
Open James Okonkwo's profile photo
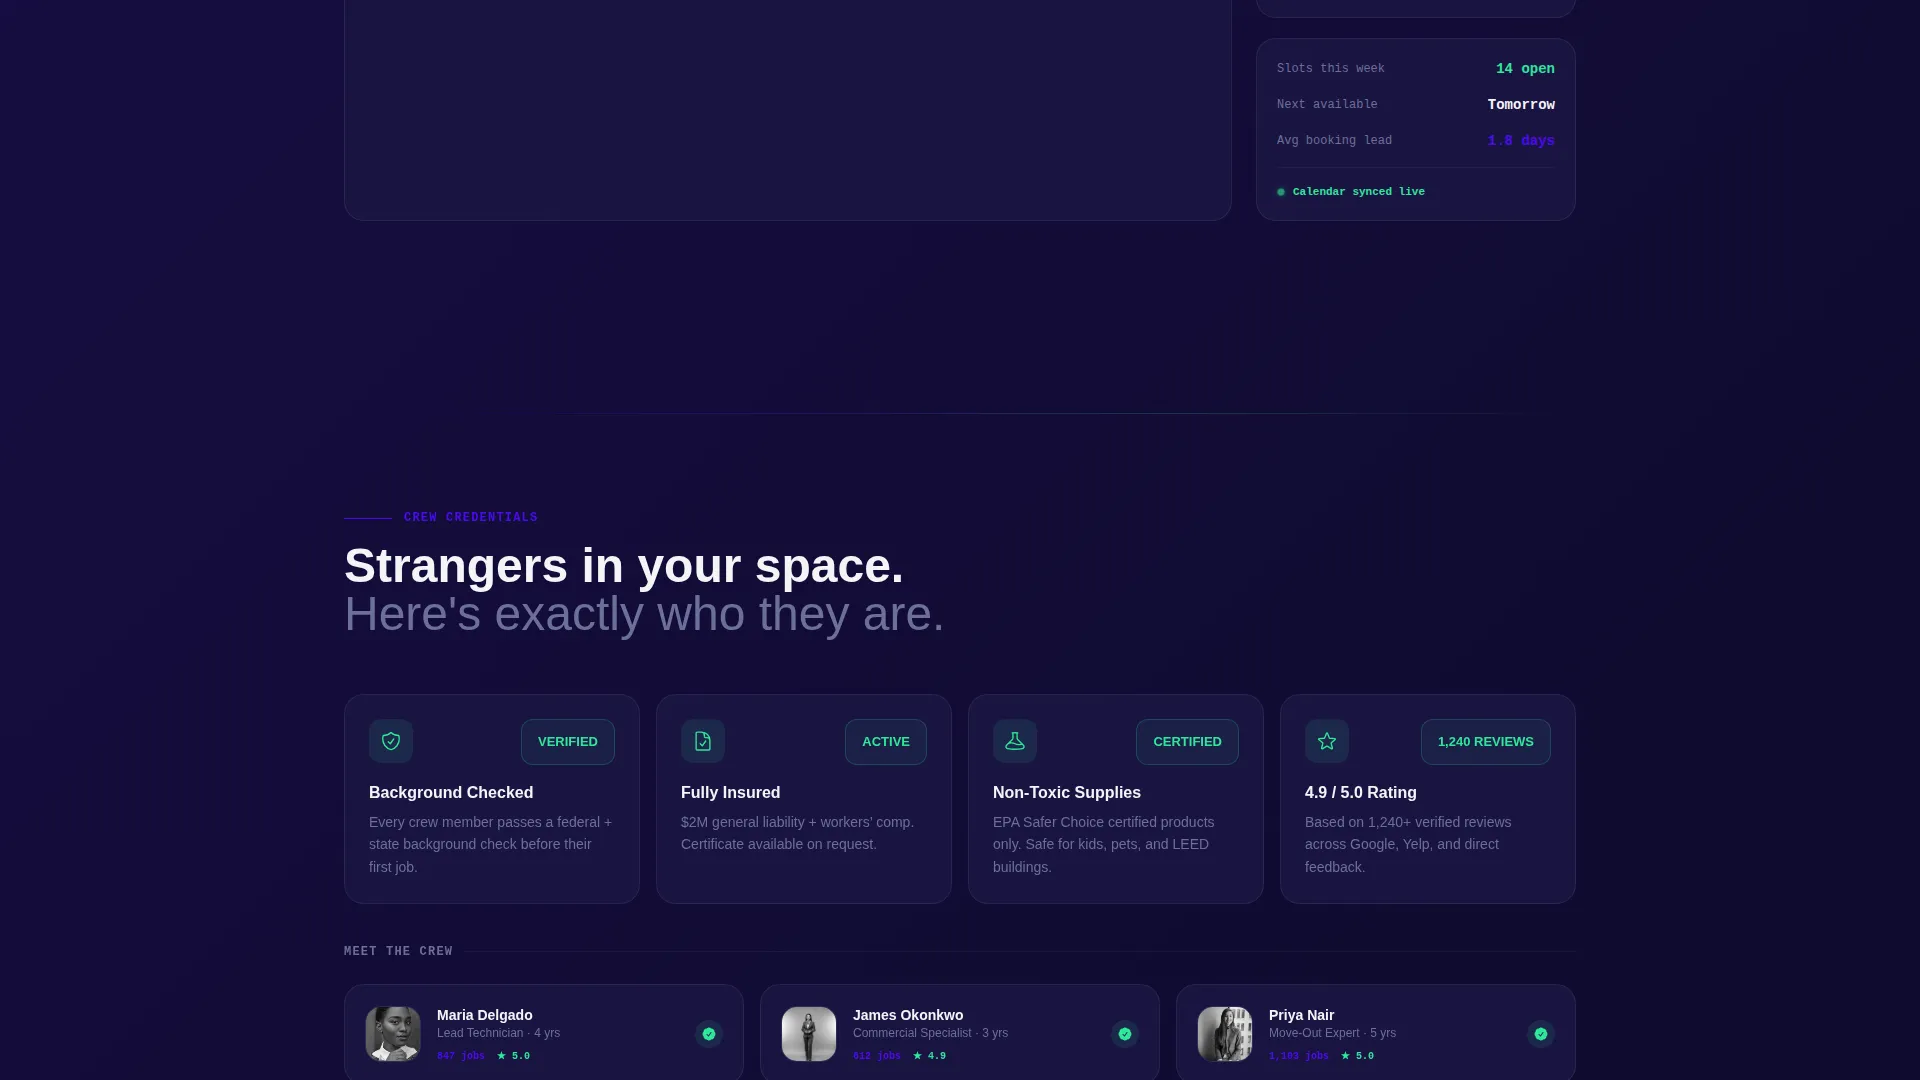[809, 1034]
